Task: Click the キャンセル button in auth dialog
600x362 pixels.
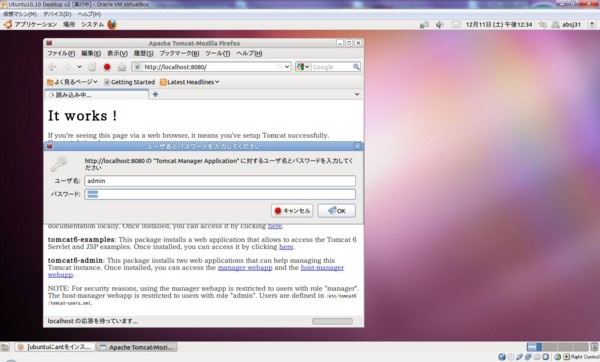Action: [292, 210]
